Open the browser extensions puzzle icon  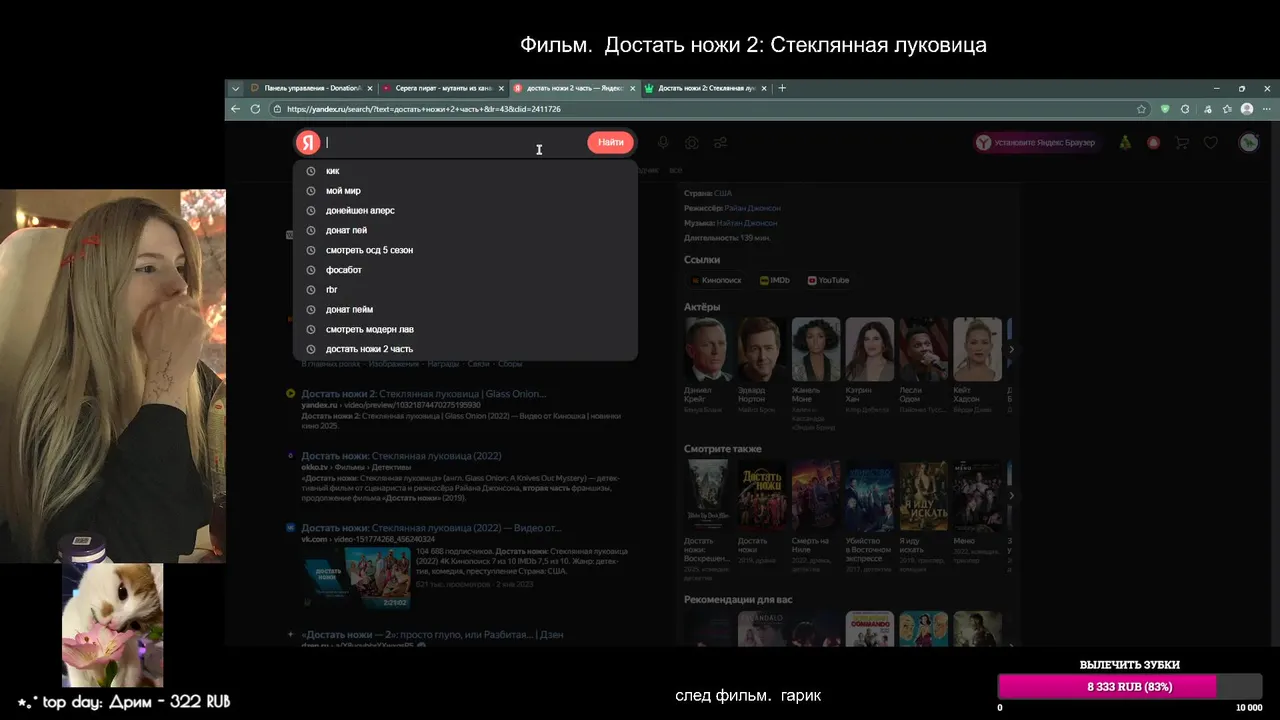point(1185,109)
